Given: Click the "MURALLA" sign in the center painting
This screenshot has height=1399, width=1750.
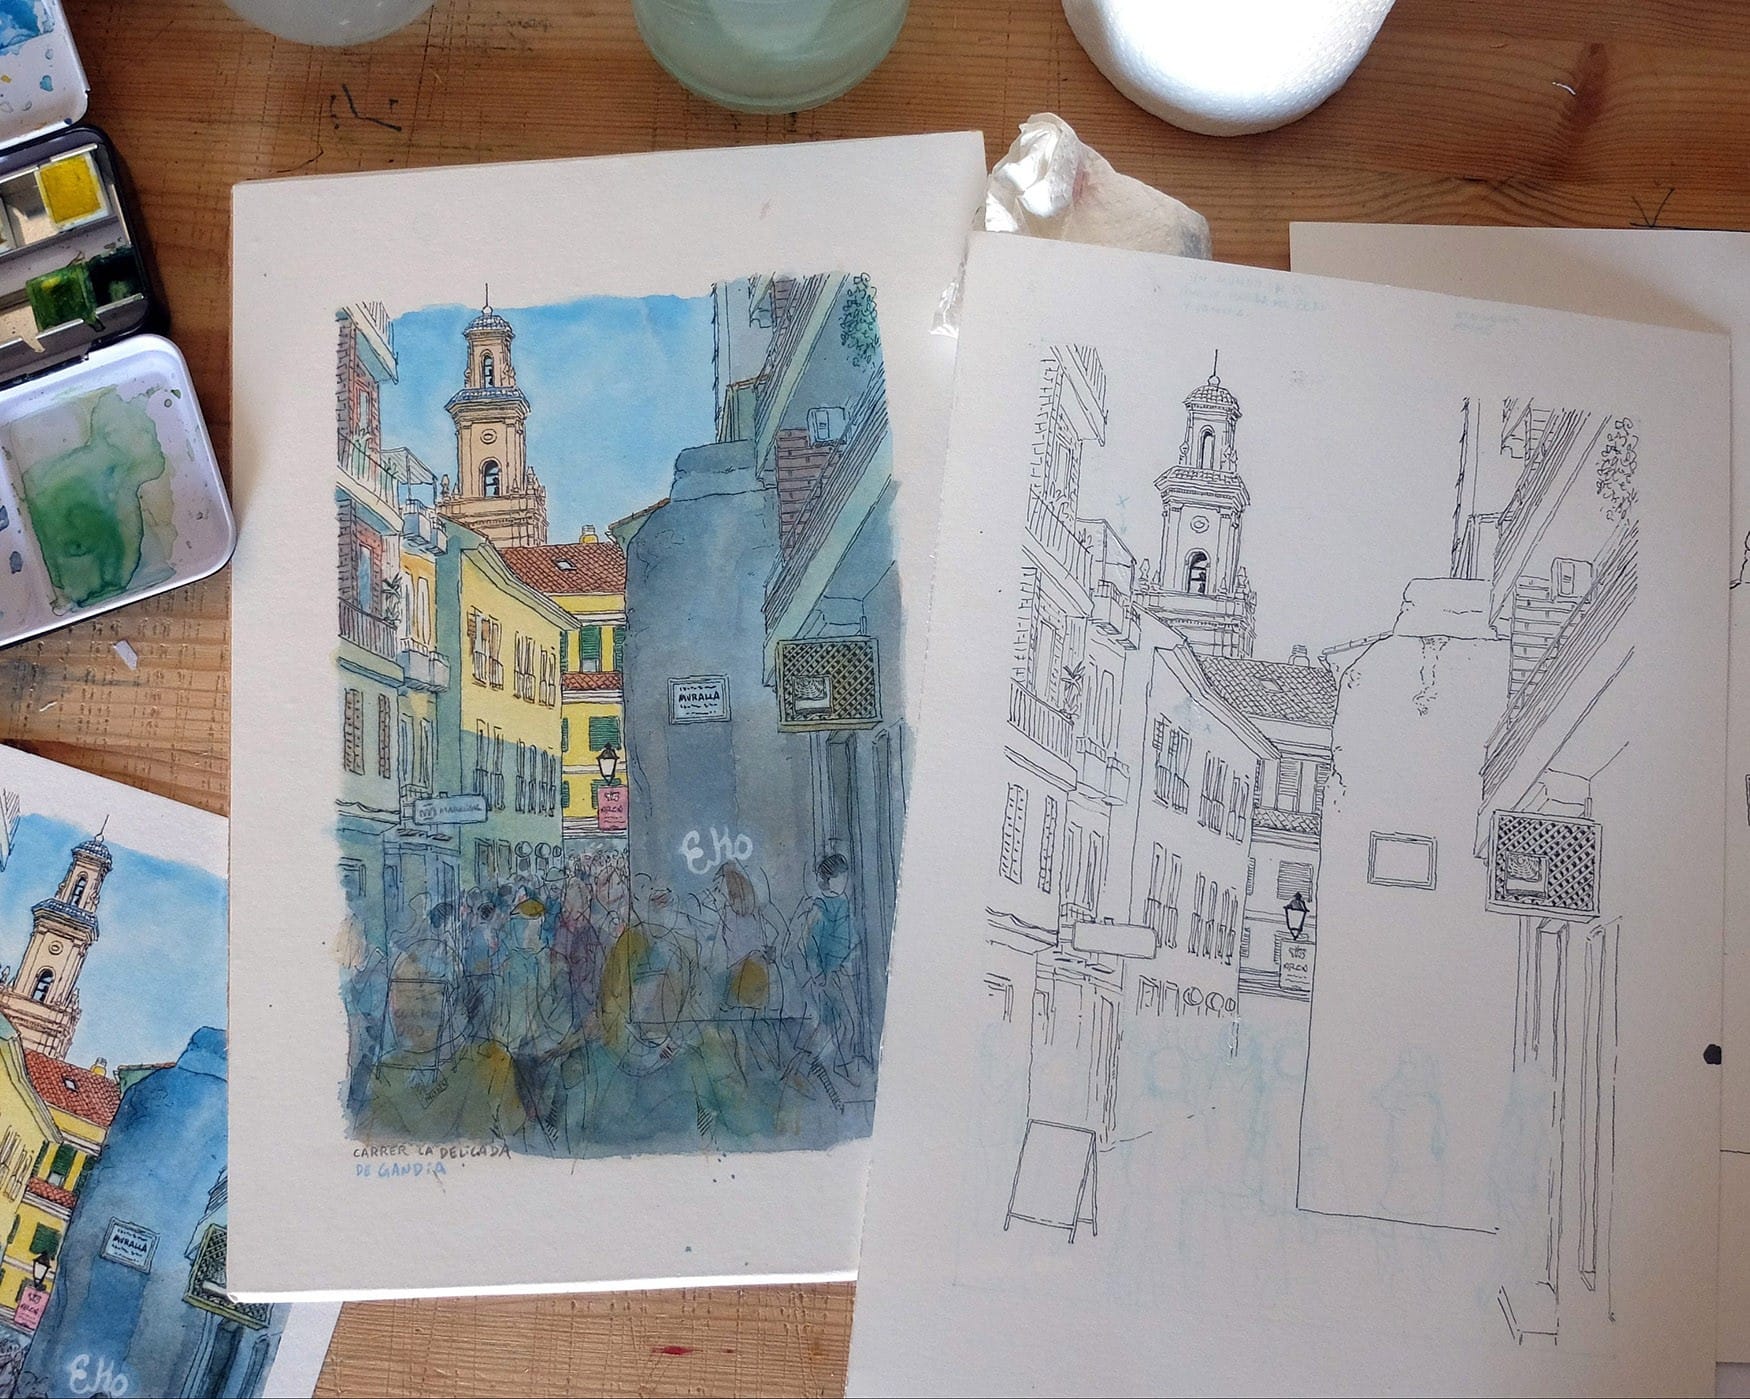Looking at the screenshot, I should pos(698,699).
